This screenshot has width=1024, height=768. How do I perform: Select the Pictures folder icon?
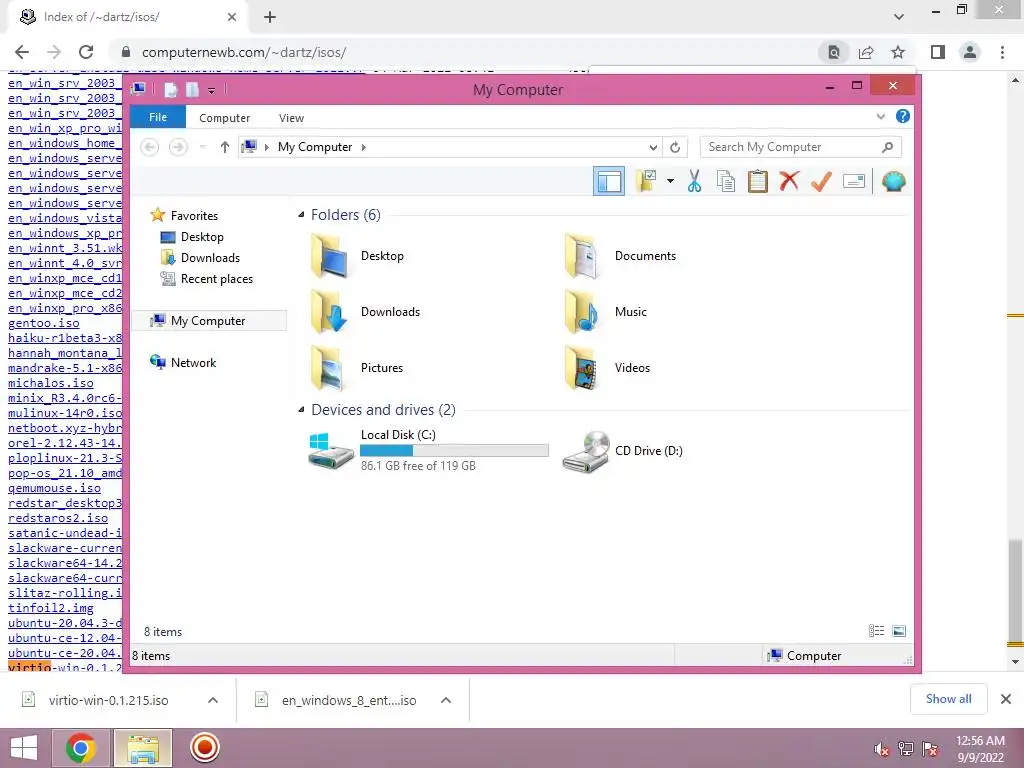point(328,368)
